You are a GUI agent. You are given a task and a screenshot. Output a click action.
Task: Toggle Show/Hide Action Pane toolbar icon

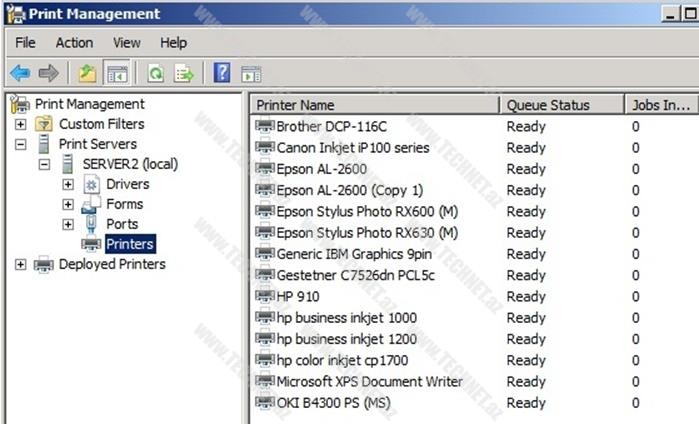251,73
